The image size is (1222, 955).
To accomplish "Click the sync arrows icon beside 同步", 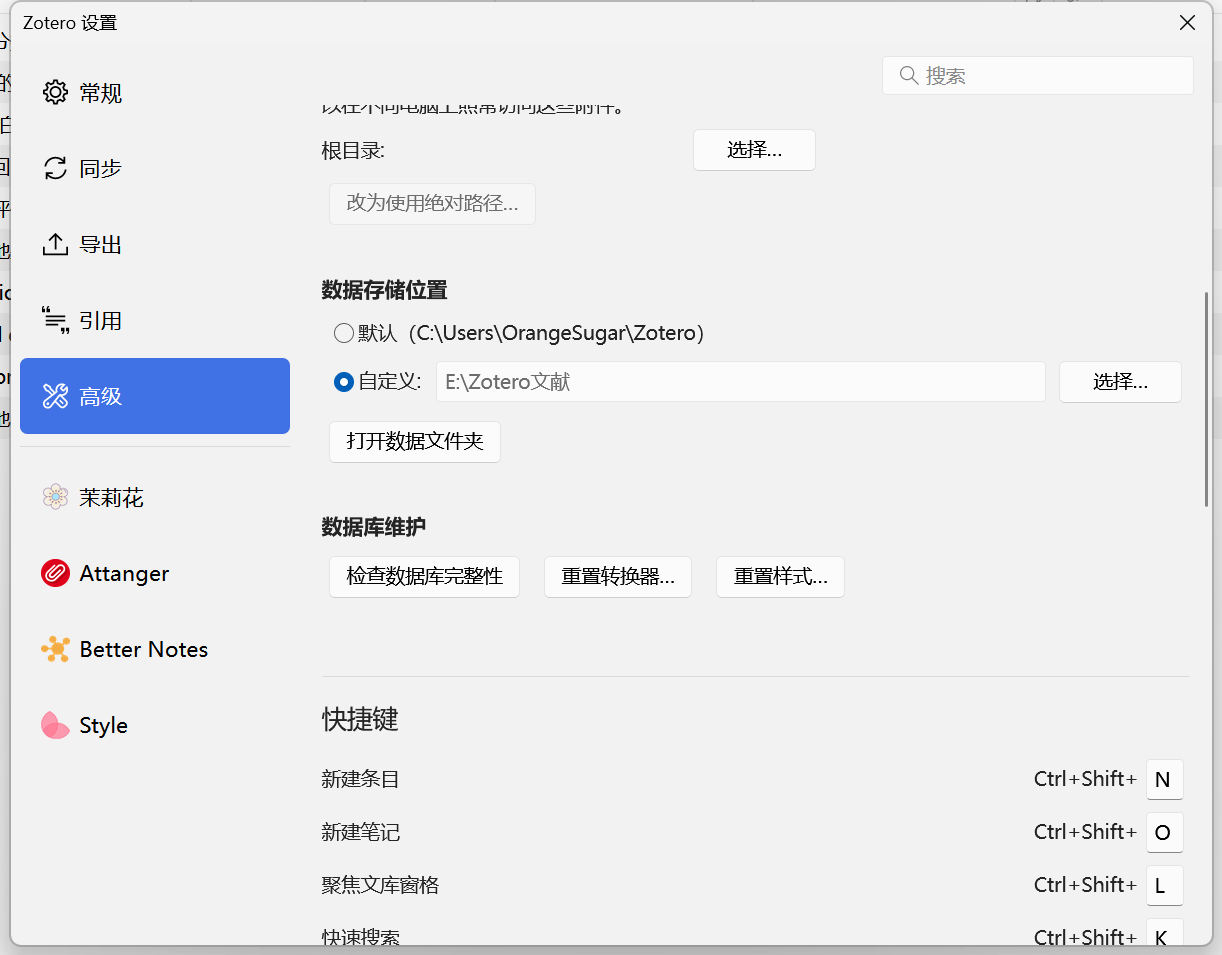I will click(x=55, y=169).
